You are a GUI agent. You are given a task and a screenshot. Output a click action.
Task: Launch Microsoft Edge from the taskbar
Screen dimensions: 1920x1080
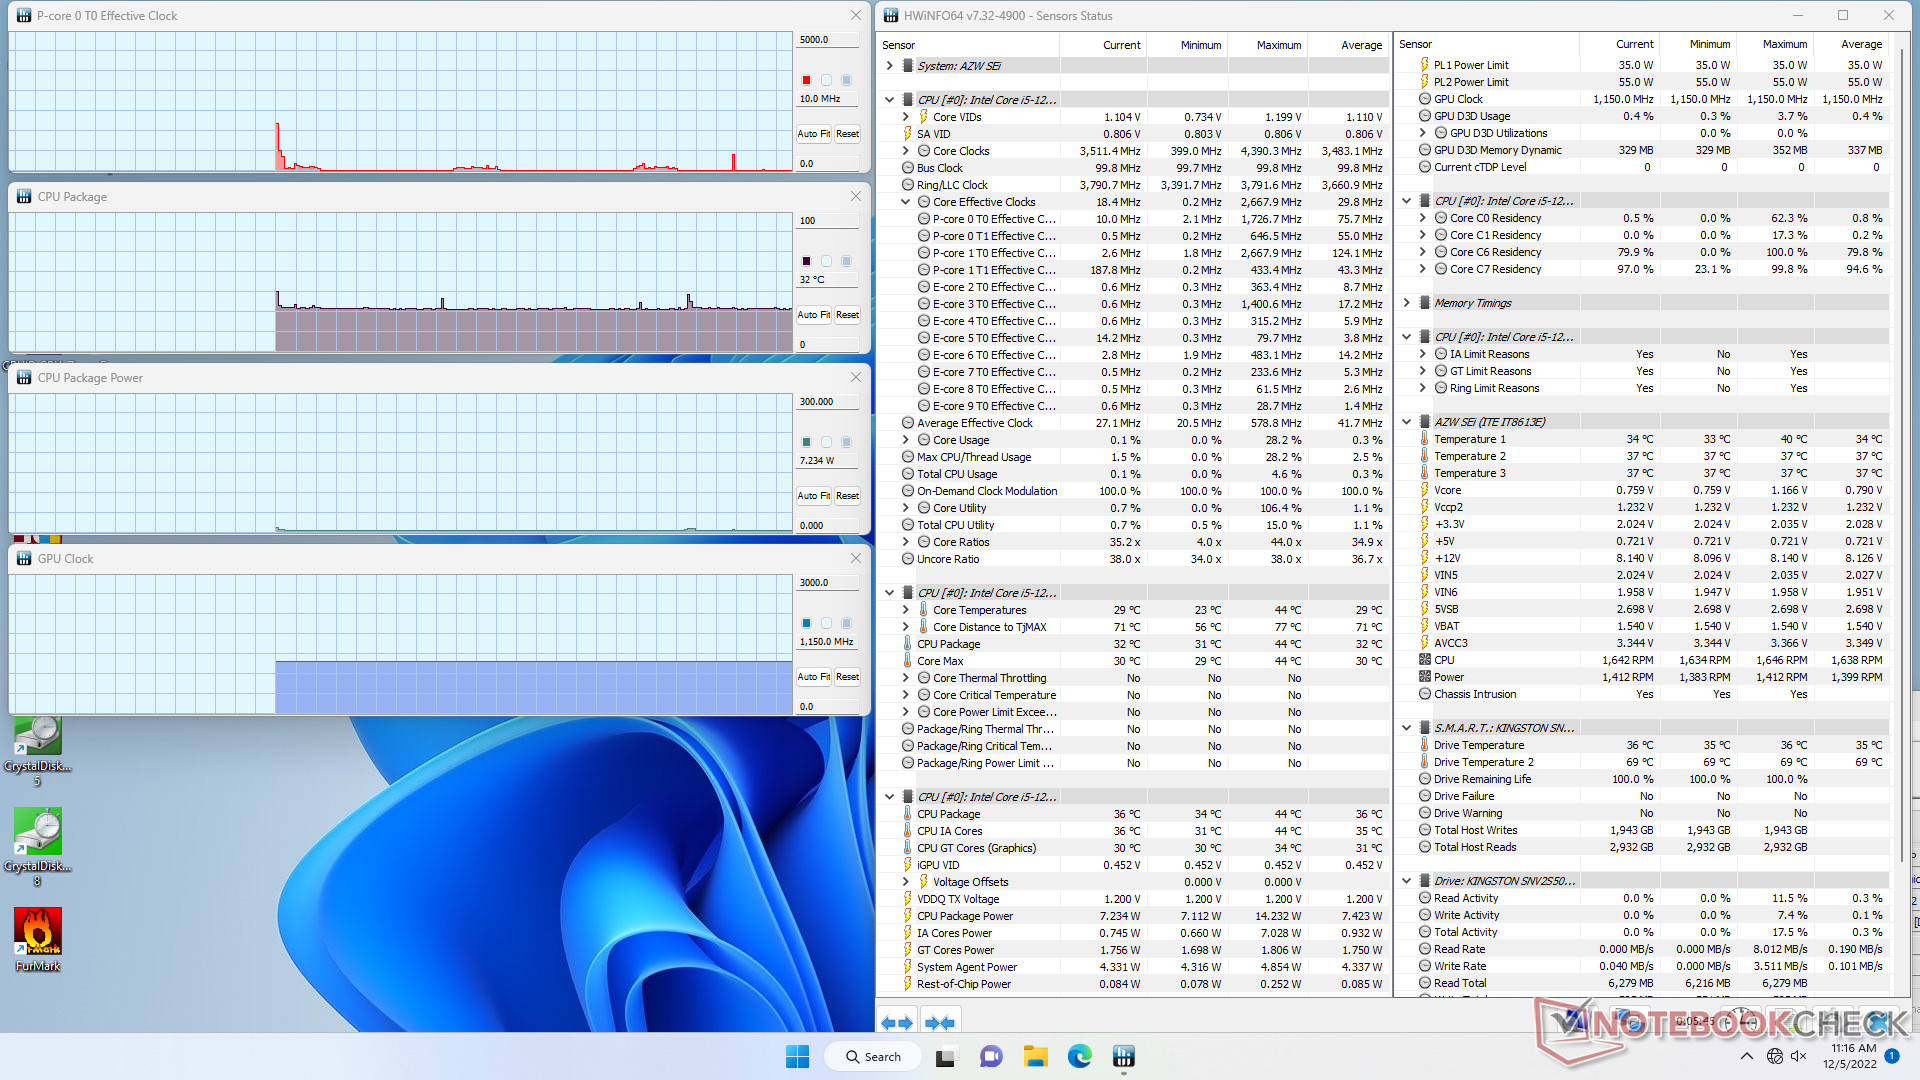[1079, 1056]
